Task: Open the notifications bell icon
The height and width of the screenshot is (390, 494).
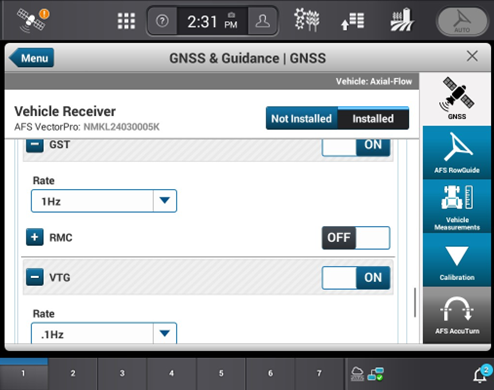Action: click(x=482, y=374)
